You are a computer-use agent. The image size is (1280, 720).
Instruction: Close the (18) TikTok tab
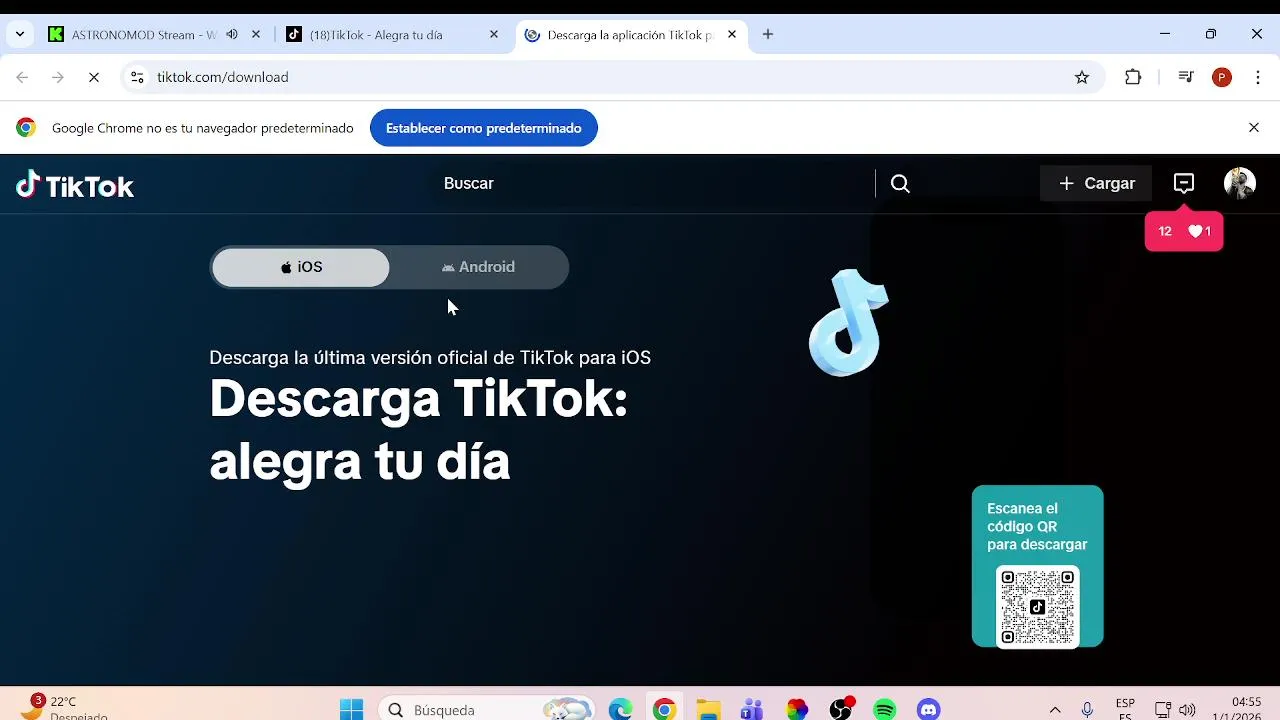point(494,34)
